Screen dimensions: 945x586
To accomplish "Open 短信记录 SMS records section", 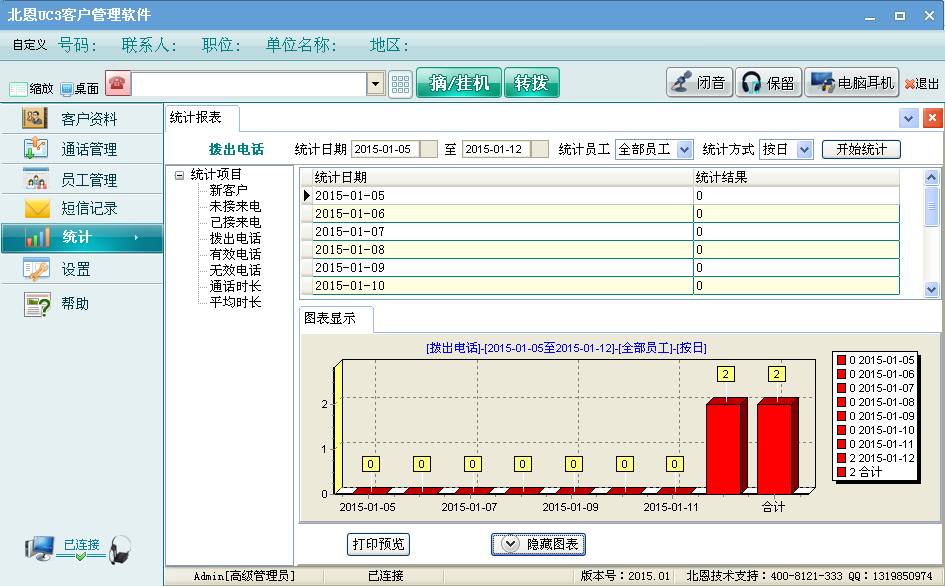I will tap(82, 209).
